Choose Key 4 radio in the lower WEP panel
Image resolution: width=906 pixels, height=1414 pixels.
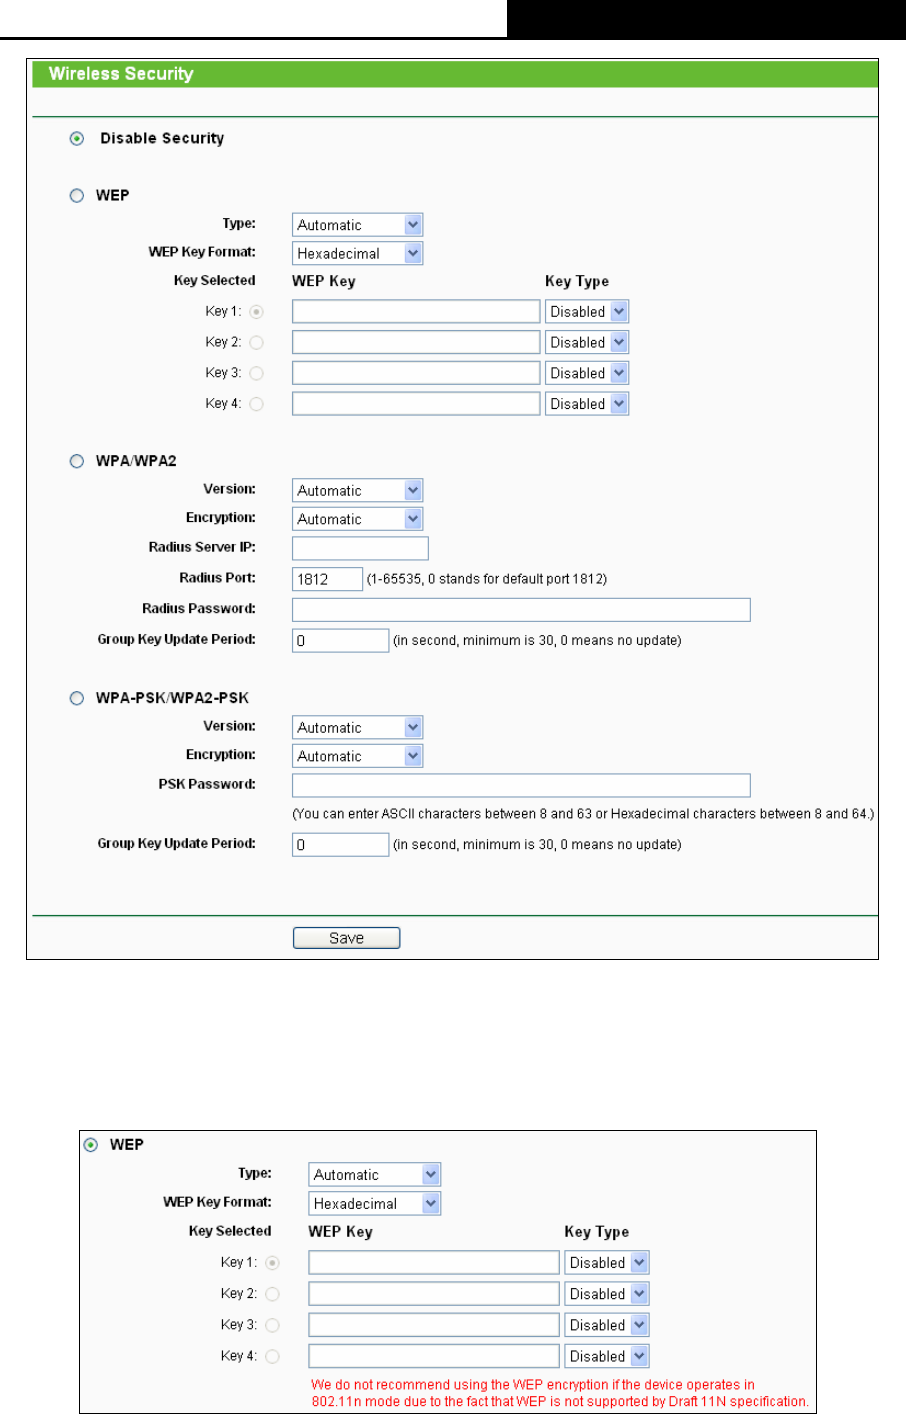coord(273,1356)
